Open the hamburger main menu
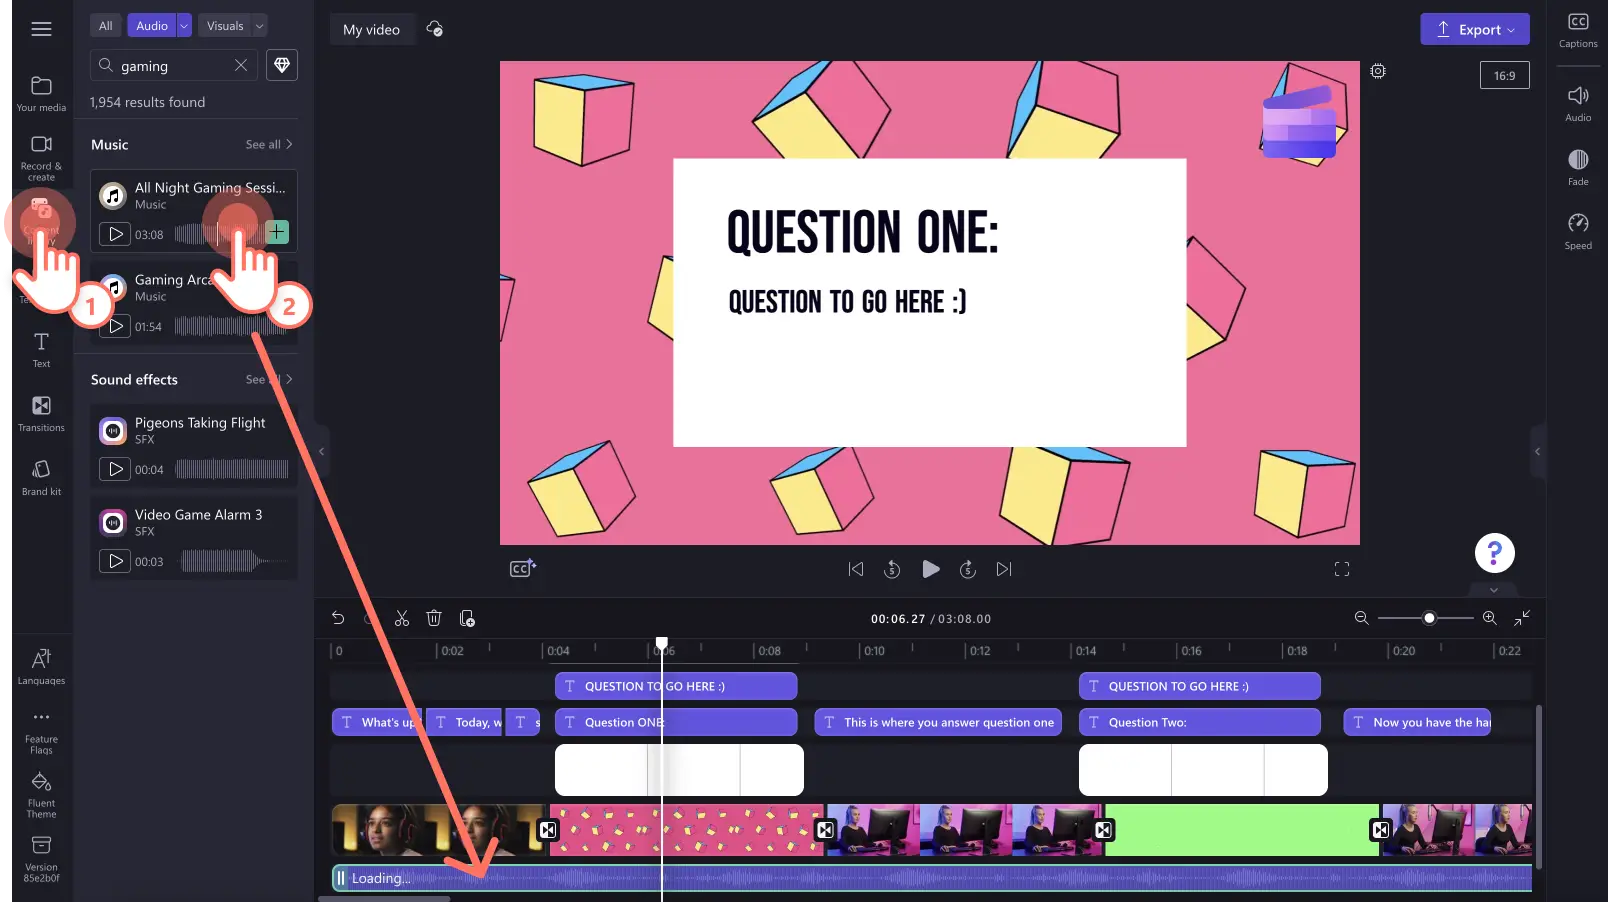The image size is (1608, 902). 41,29
